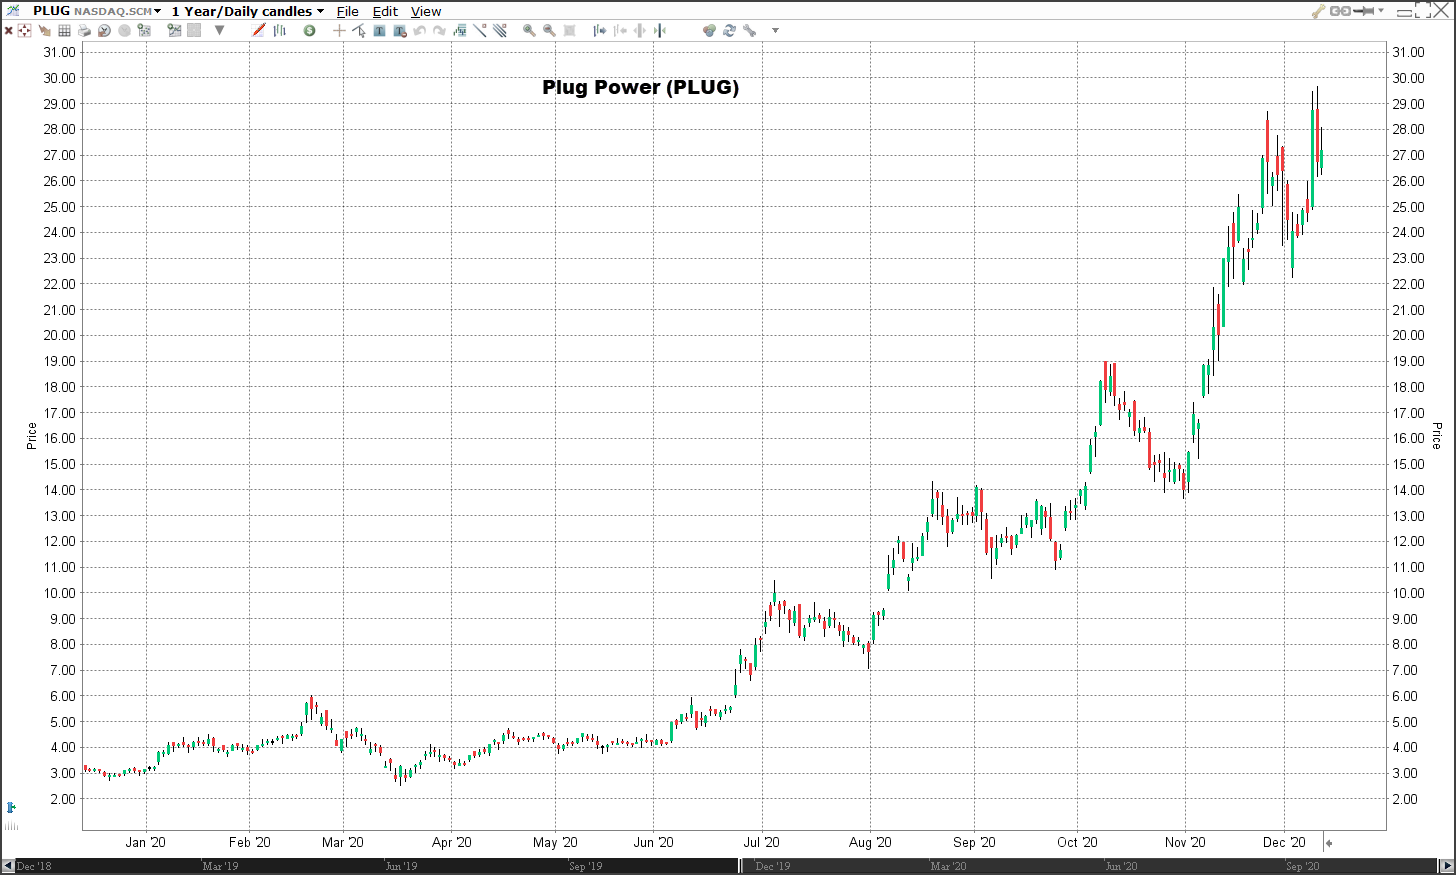Toggle the pushpin pin-window icon
Image resolution: width=1456 pixels, height=875 pixels.
click(x=1364, y=11)
